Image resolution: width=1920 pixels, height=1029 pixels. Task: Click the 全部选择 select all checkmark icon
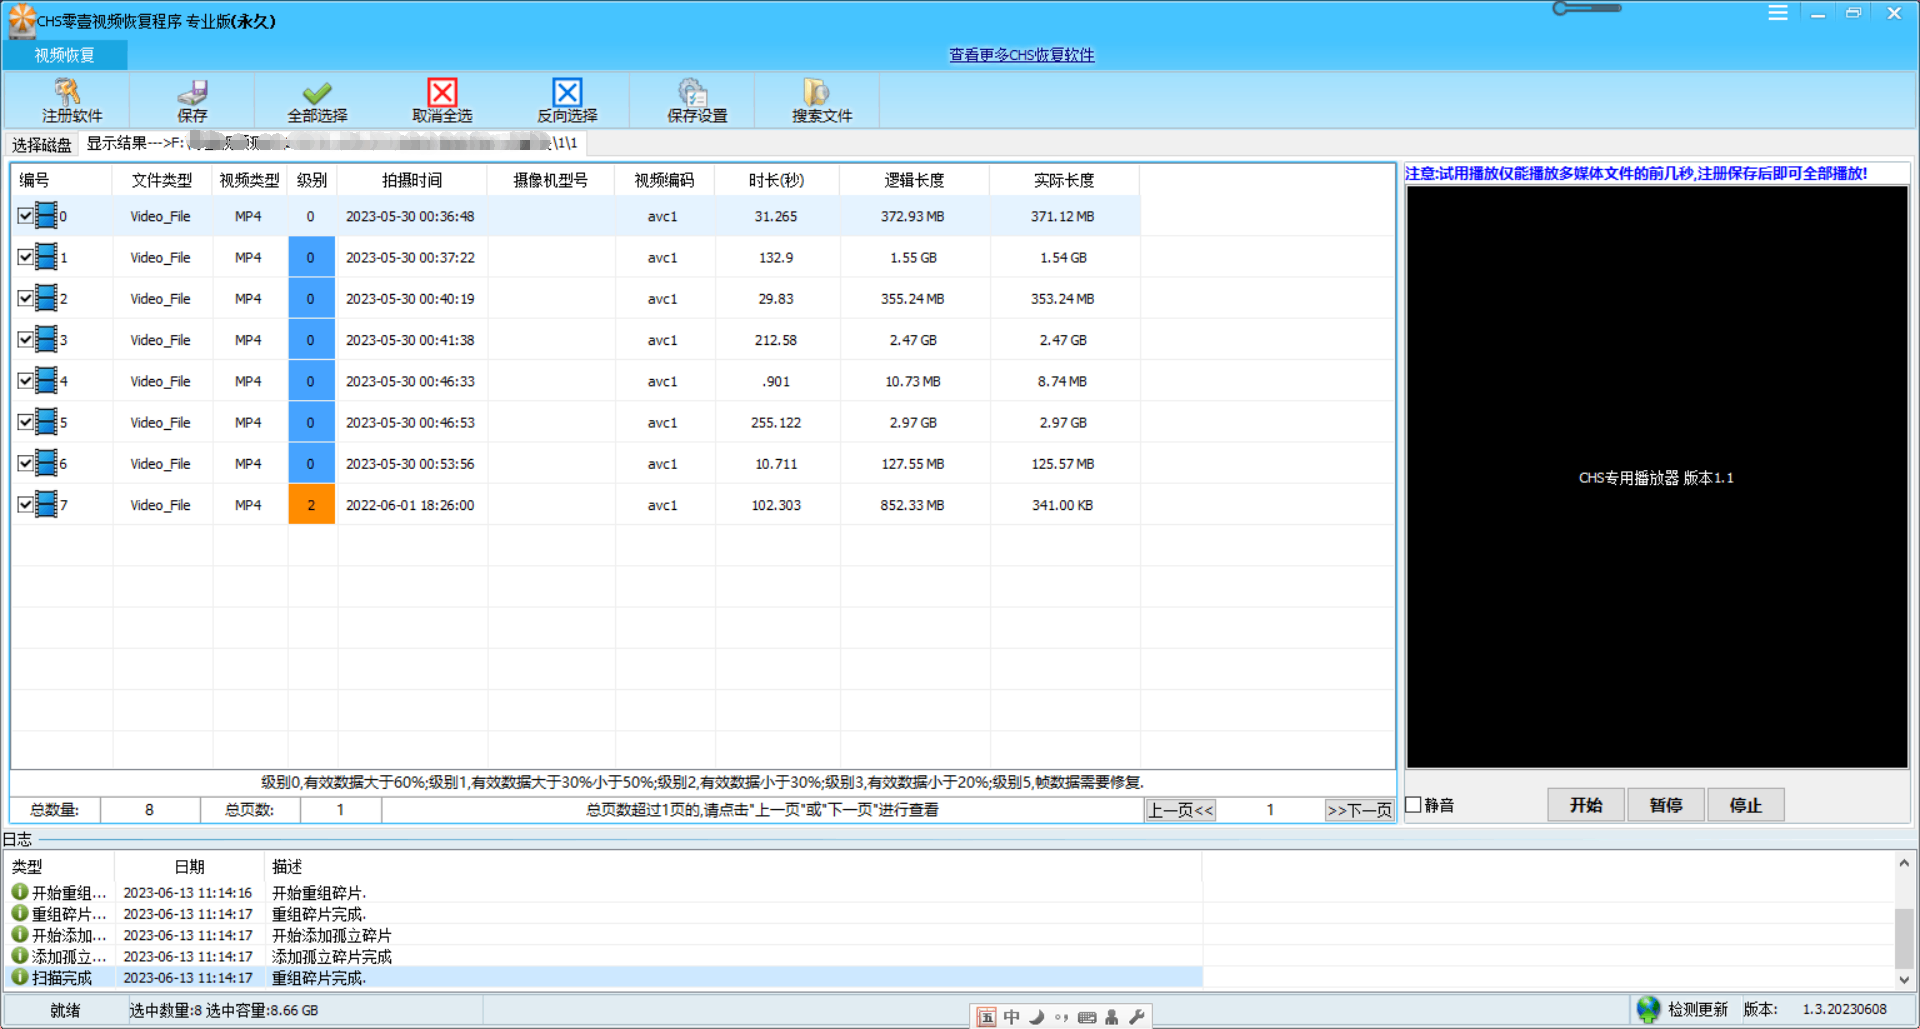[x=317, y=92]
